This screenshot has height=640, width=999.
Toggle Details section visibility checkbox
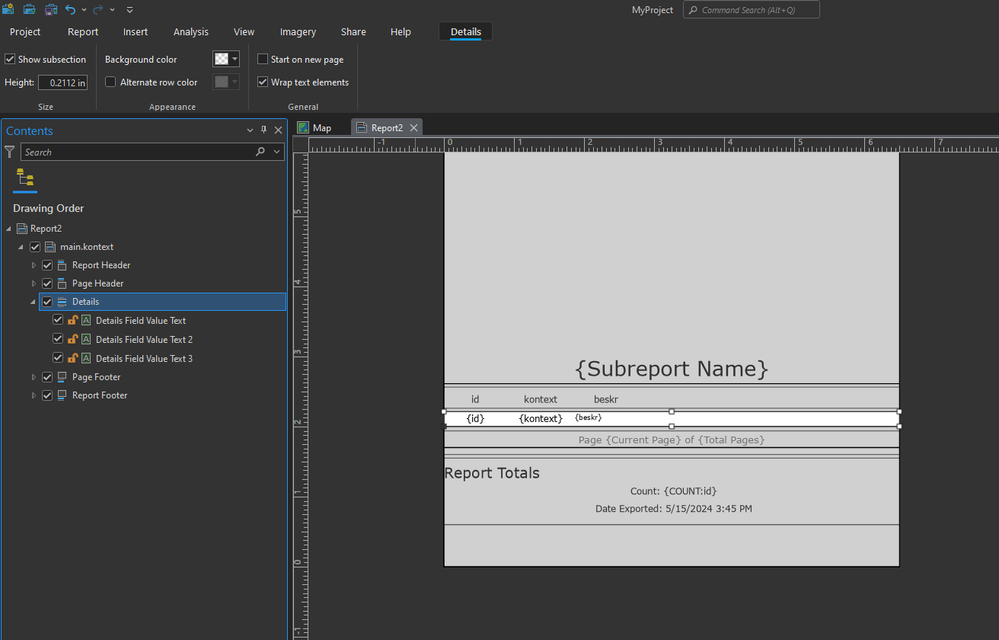47,302
